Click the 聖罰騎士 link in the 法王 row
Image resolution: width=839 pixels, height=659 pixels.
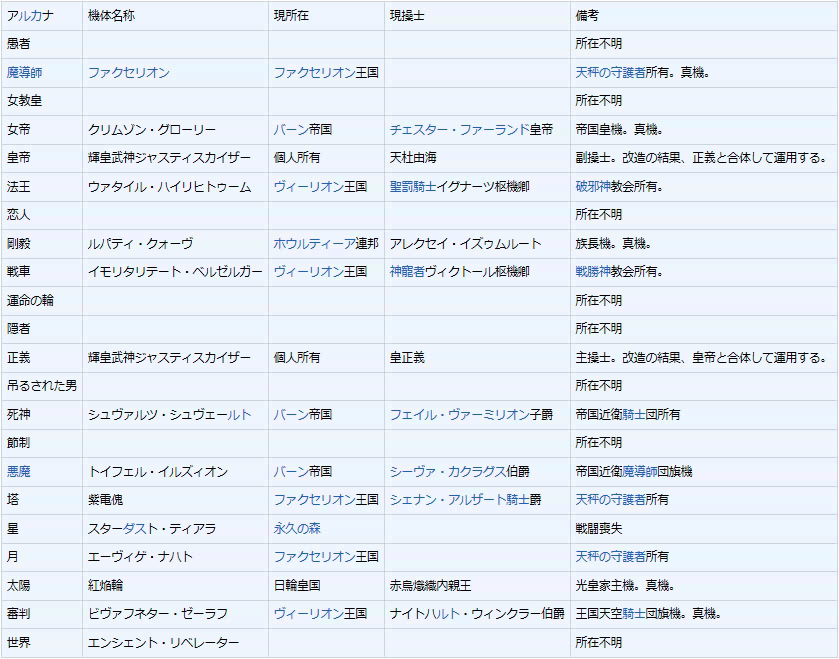click(x=408, y=187)
